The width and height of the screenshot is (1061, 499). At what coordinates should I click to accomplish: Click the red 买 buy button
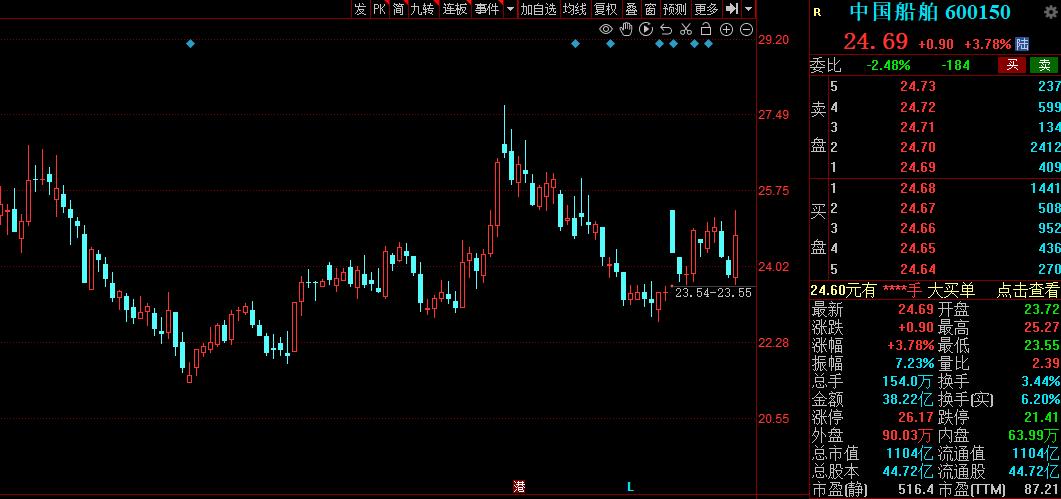(x=1012, y=65)
